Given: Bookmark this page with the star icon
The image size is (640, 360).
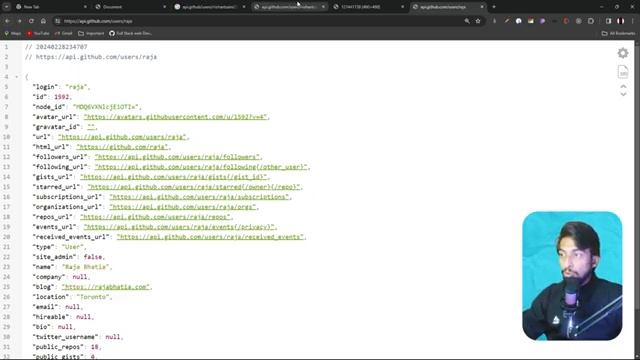Looking at the screenshot, I should [x=478, y=21].
